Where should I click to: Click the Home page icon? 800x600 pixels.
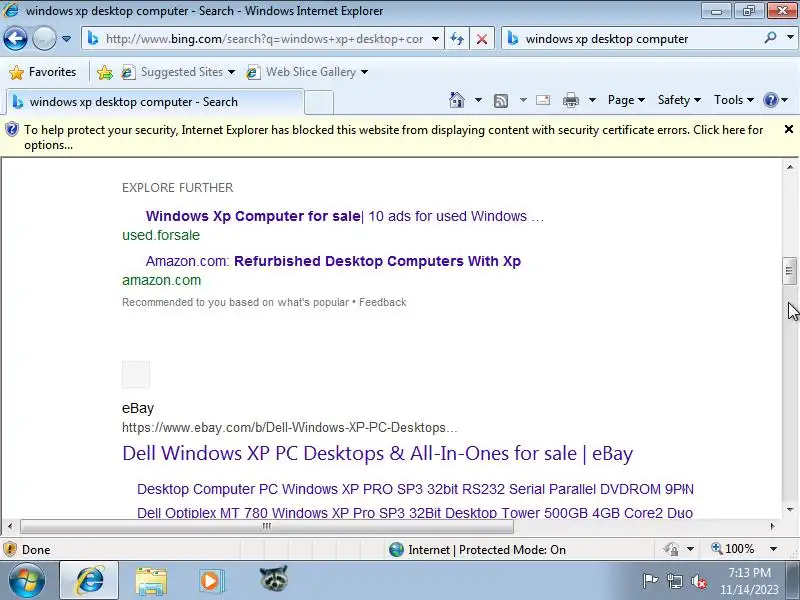(457, 100)
